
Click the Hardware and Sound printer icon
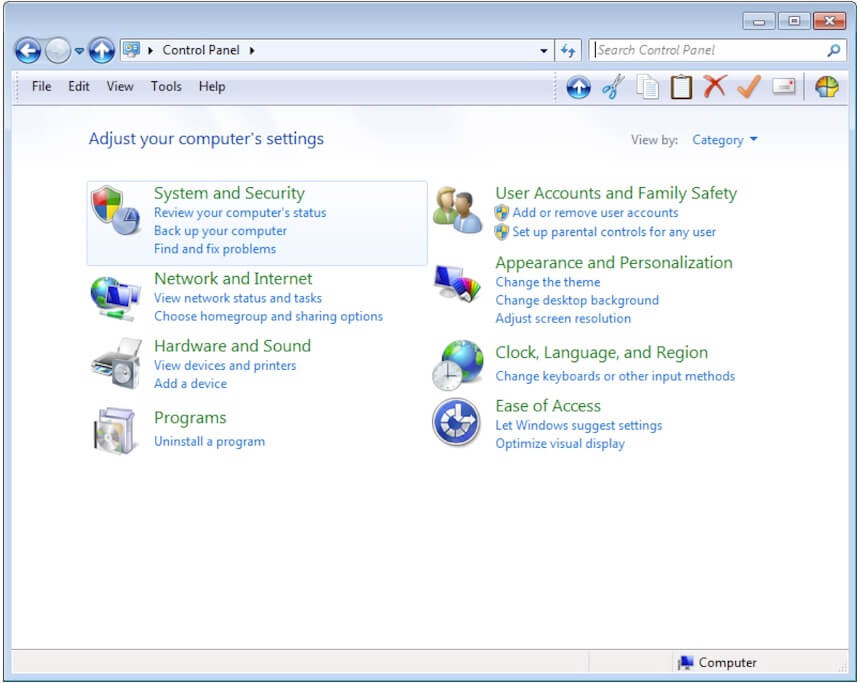(116, 363)
